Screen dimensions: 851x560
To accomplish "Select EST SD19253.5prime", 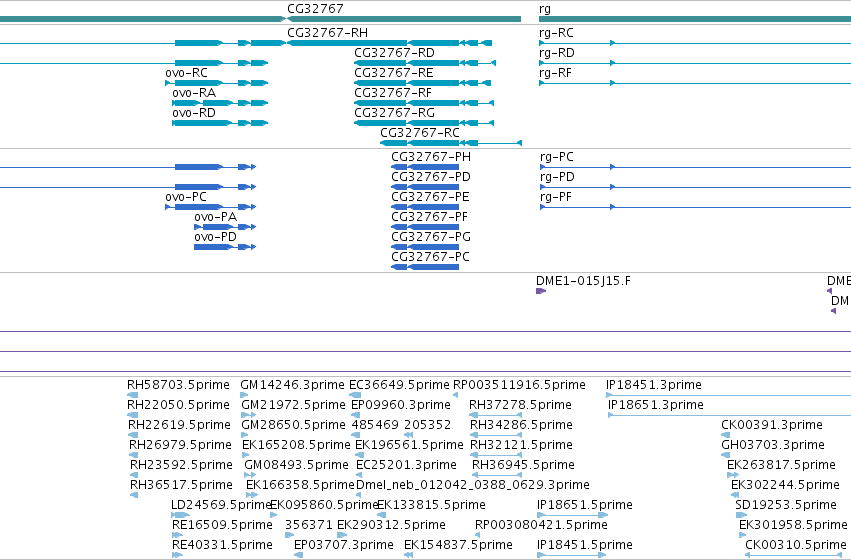I will click(786, 505).
